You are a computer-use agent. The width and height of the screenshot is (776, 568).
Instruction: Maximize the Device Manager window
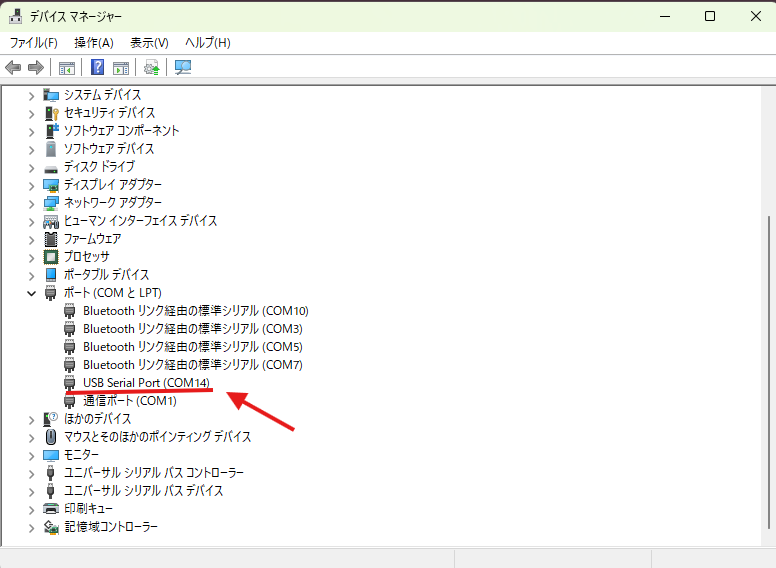tap(710, 16)
